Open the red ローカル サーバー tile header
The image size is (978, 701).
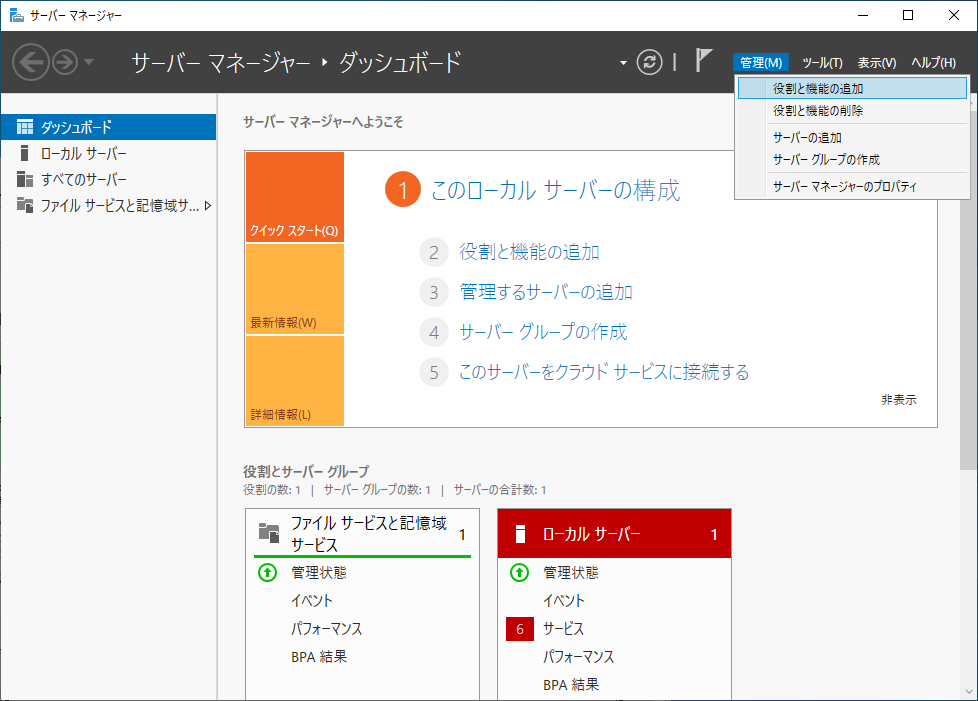coord(614,533)
